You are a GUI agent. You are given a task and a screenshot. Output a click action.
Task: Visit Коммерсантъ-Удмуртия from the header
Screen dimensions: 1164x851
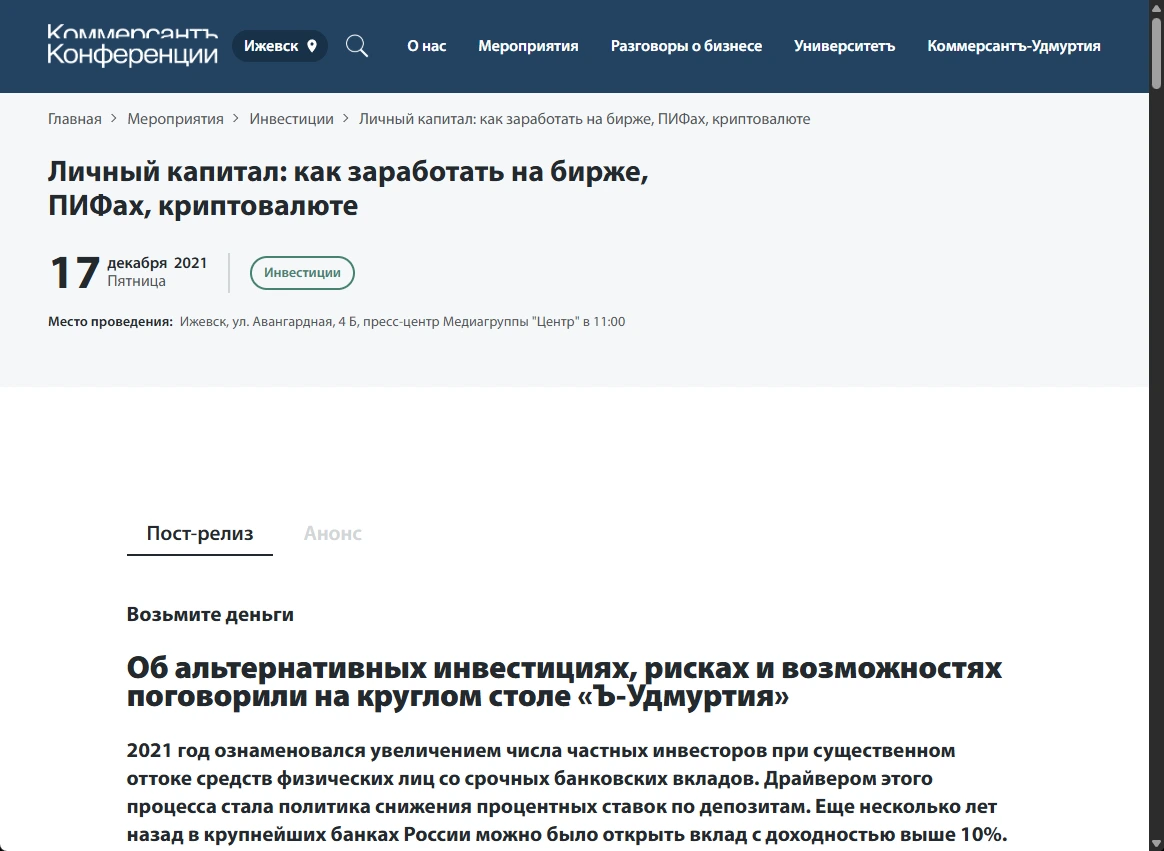[x=1013, y=46]
